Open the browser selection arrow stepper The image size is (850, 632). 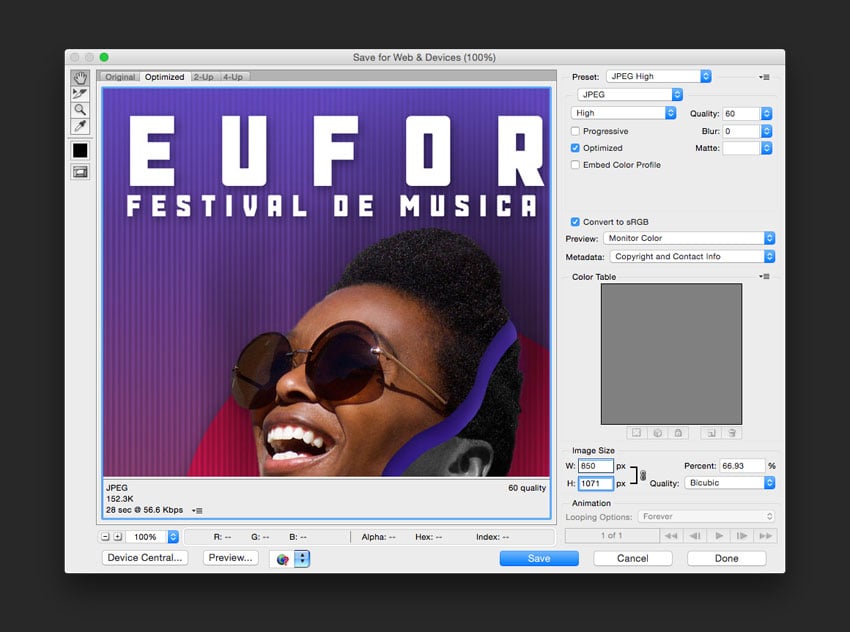(302, 559)
